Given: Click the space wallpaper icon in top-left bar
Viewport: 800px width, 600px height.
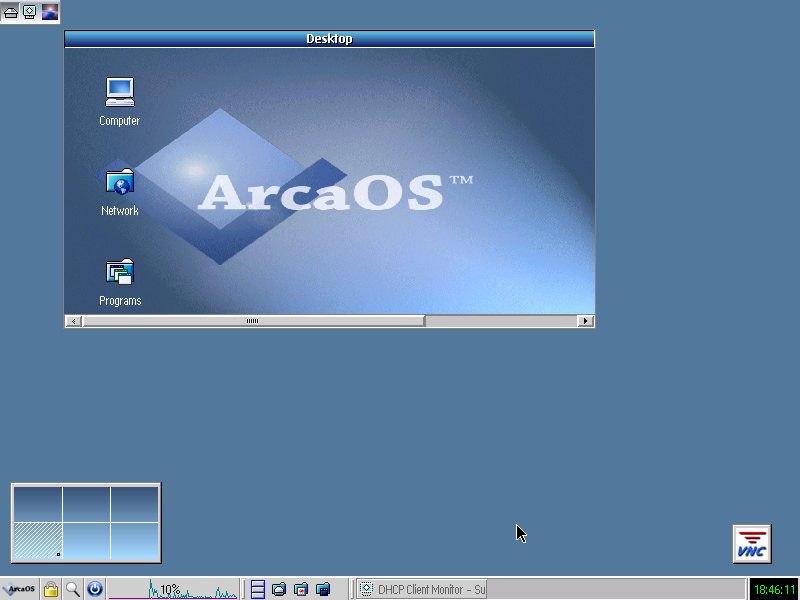Looking at the screenshot, I should [x=49, y=12].
